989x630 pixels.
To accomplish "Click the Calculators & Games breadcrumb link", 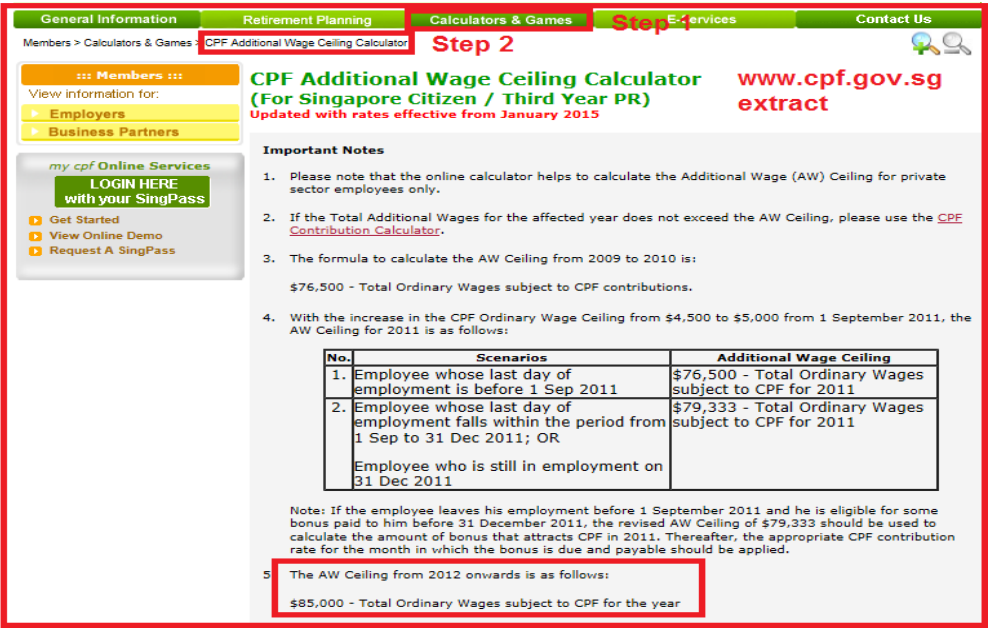I will click(137, 43).
